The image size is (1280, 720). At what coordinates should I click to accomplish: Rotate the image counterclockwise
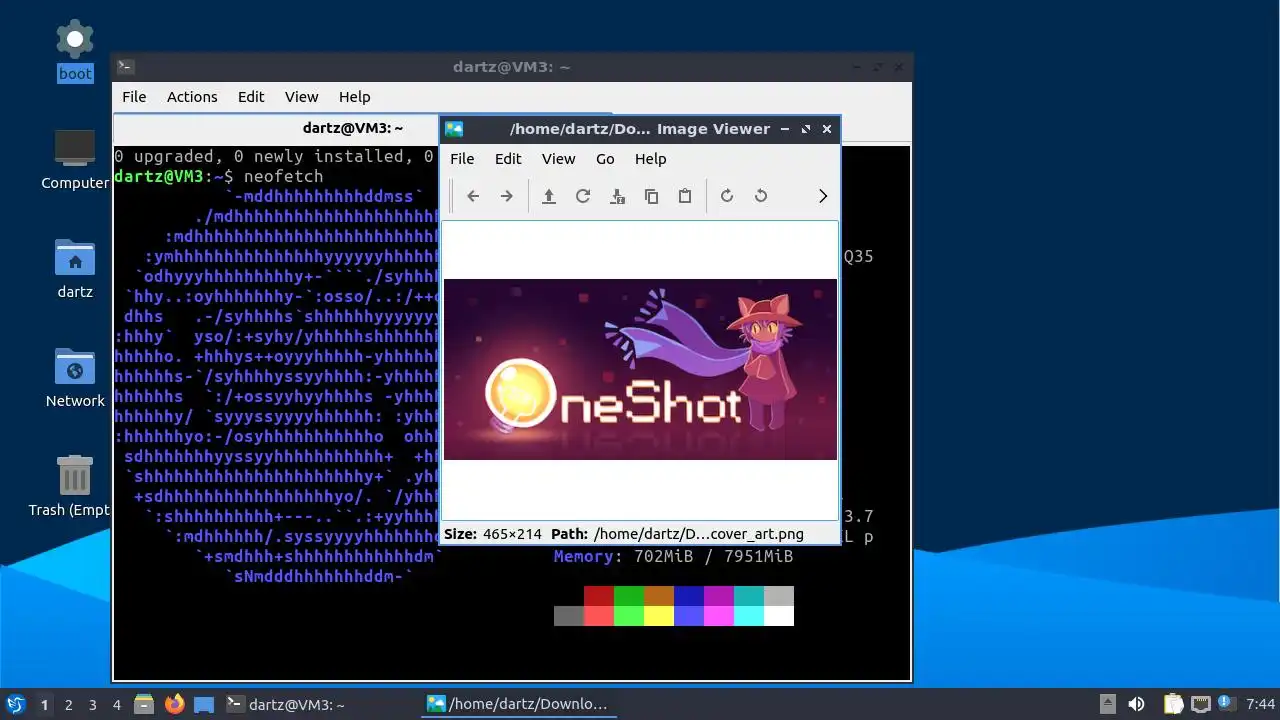pyautogui.click(x=761, y=196)
